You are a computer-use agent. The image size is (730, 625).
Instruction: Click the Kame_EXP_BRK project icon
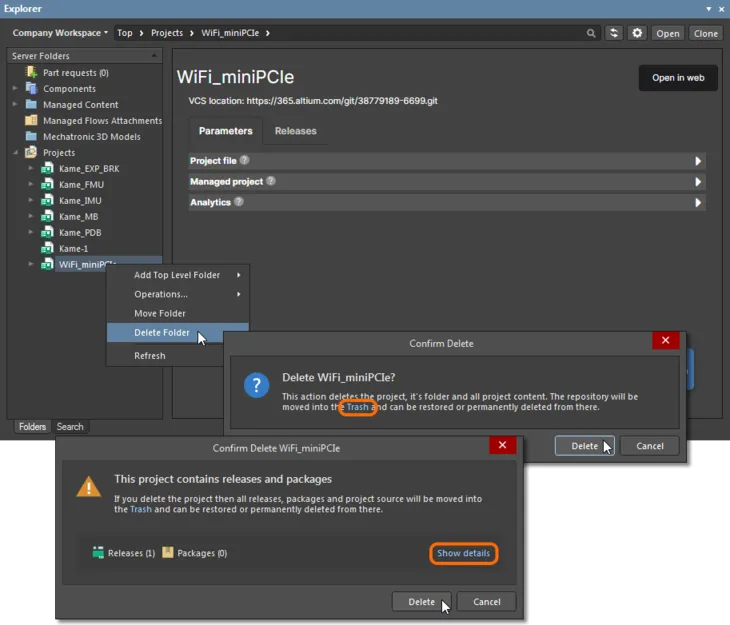pyautogui.click(x=47, y=168)
